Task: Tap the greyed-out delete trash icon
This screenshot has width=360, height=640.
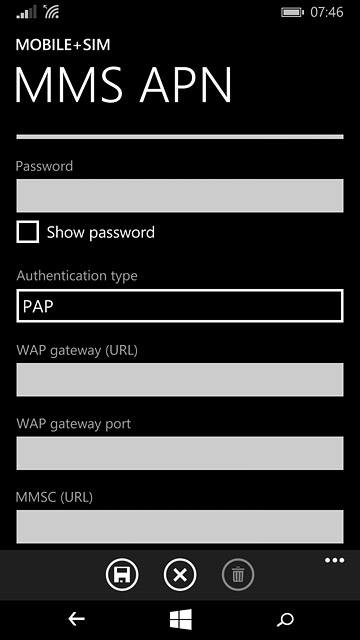Action: (x=238, y=576)
